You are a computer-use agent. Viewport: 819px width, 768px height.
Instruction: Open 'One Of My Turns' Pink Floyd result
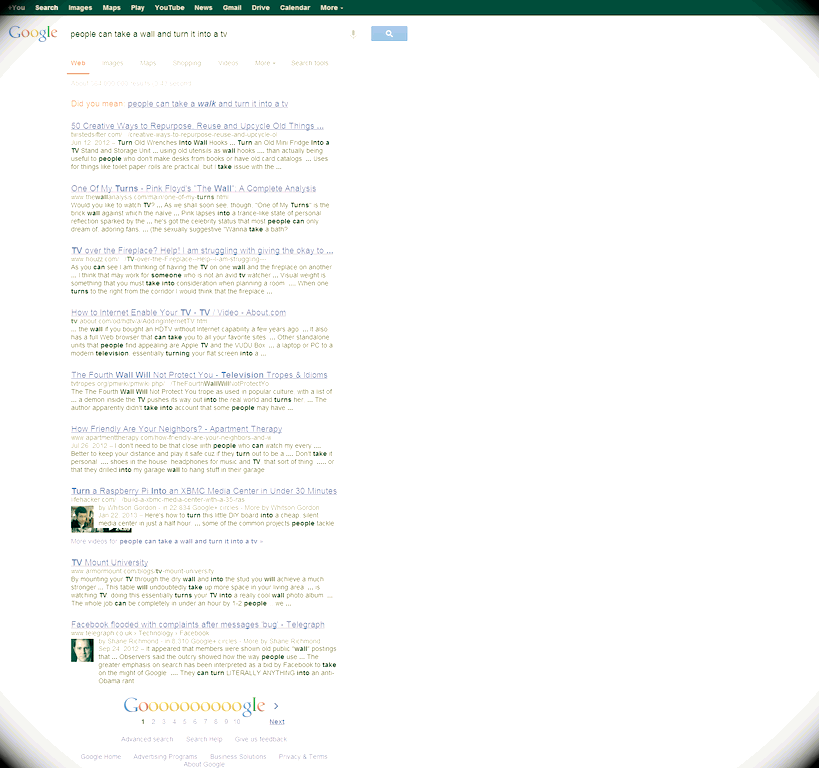coord(193,189)
